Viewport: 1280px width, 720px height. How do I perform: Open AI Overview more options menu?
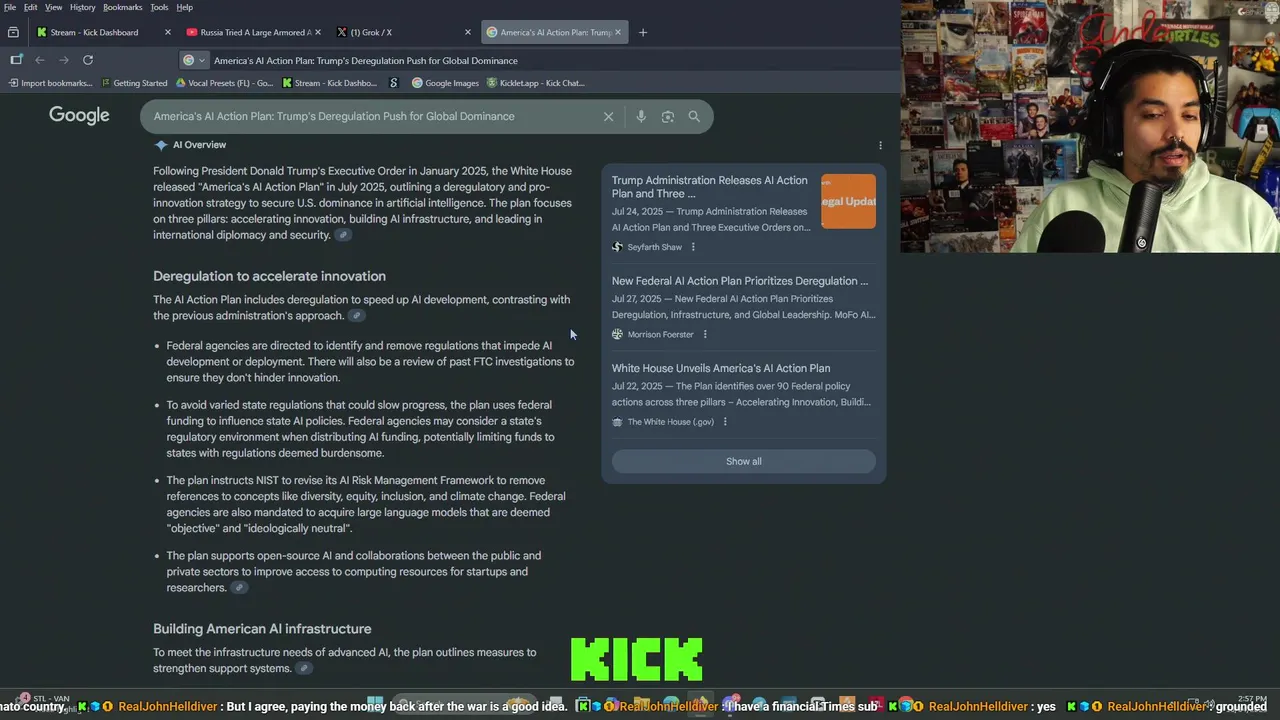(880, 145)
